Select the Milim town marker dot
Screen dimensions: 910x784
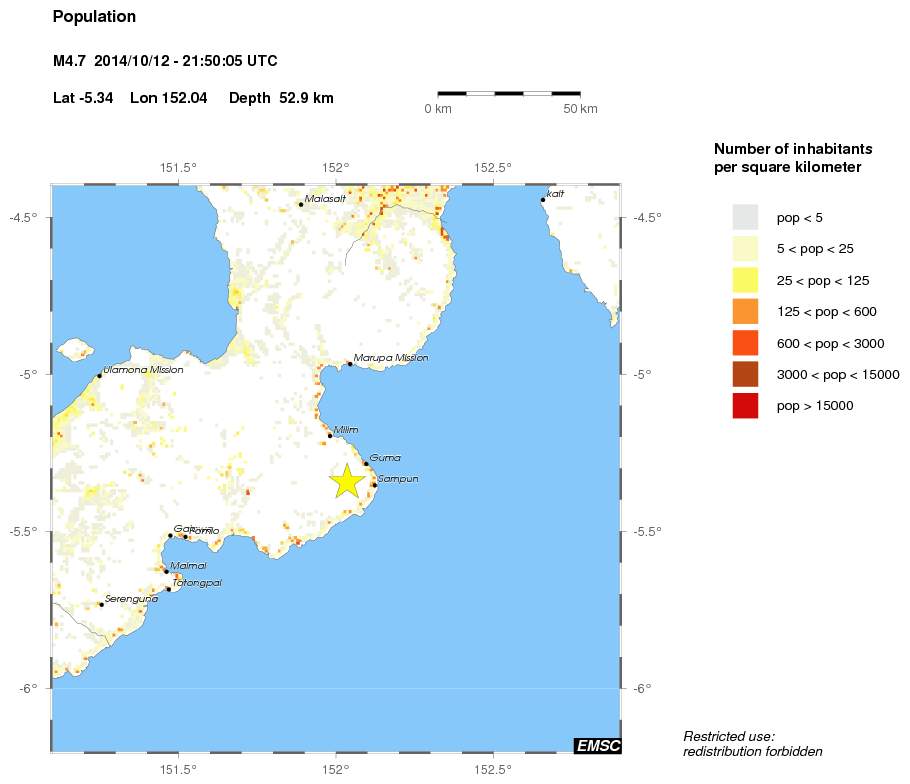(330, 435)
